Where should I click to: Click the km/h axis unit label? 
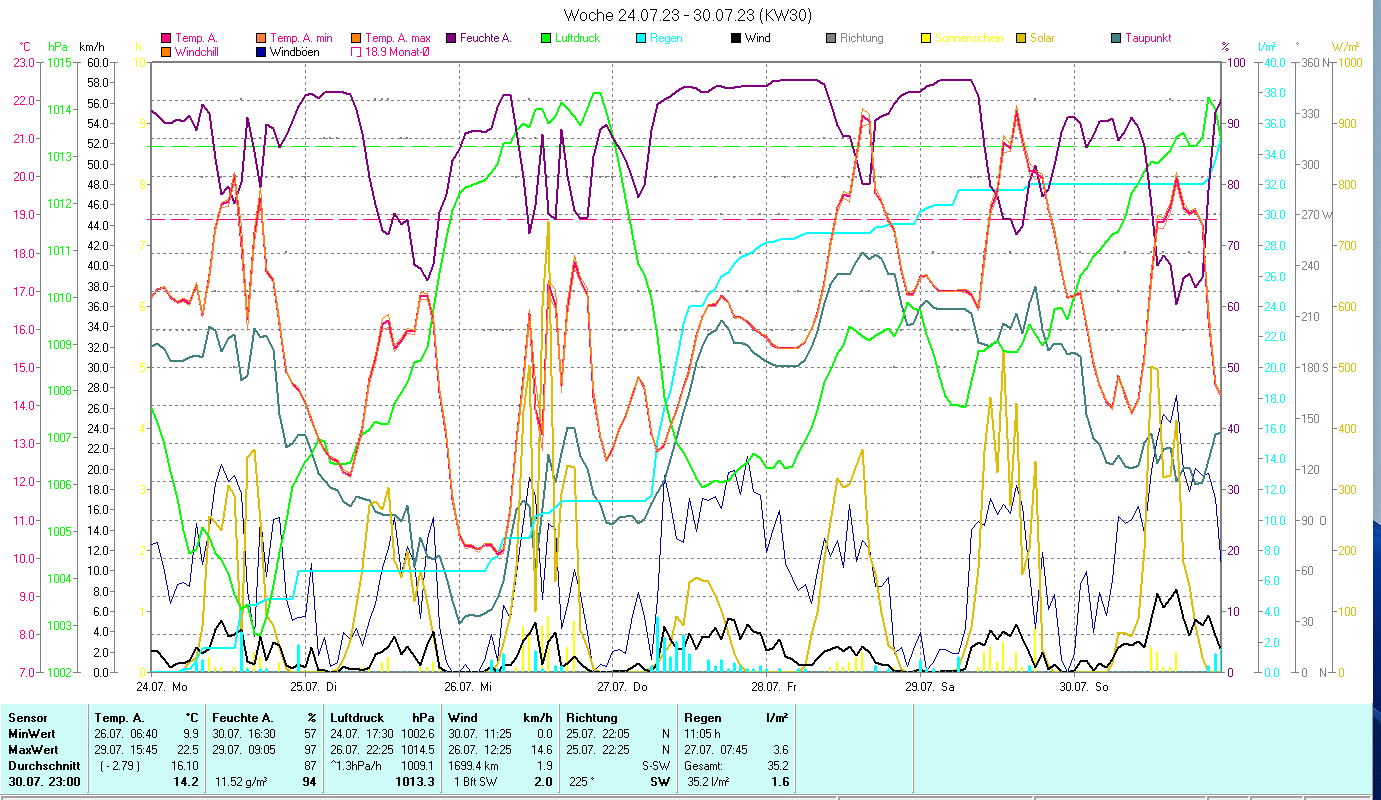(x=91, y=47)
